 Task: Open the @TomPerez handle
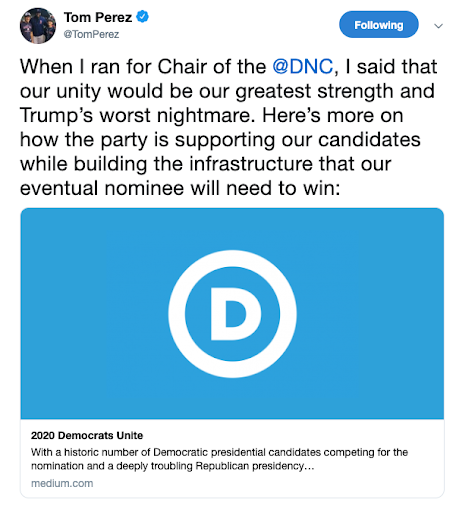[x=91, y=34]
